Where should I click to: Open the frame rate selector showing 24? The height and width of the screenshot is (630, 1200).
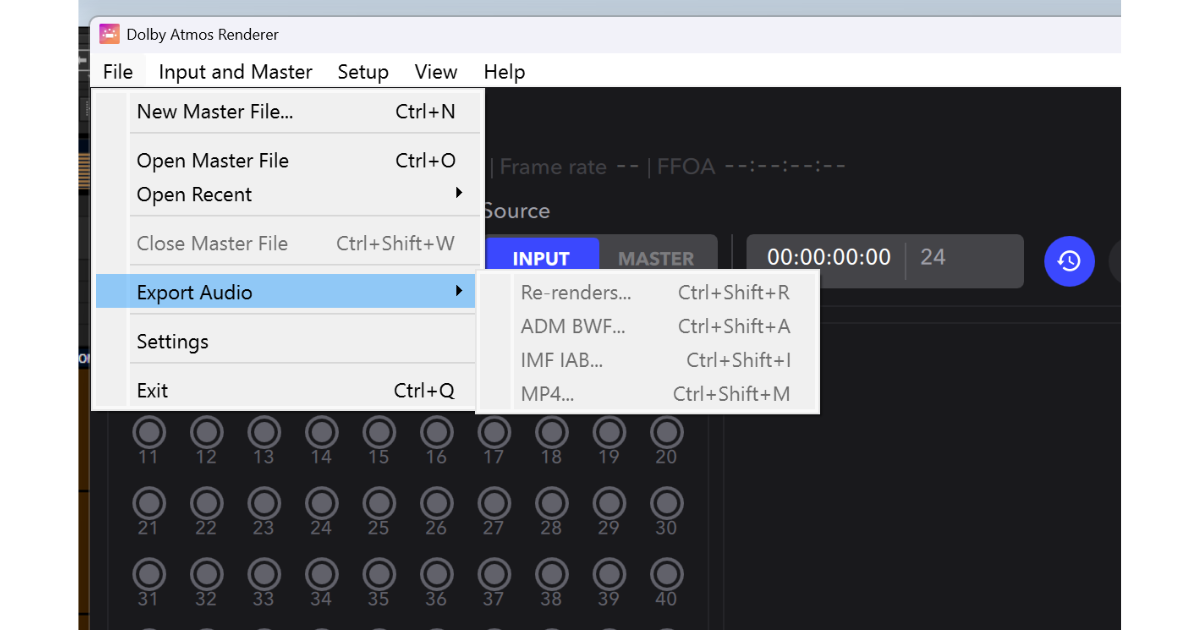[x=932, y=257]
